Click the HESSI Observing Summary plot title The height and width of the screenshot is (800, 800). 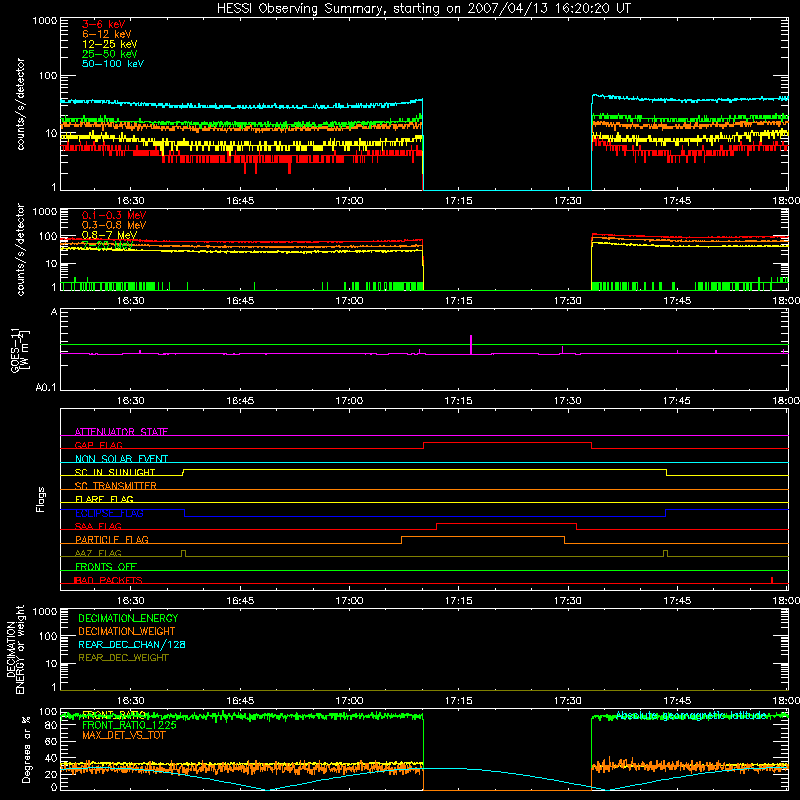coord(424,8)
